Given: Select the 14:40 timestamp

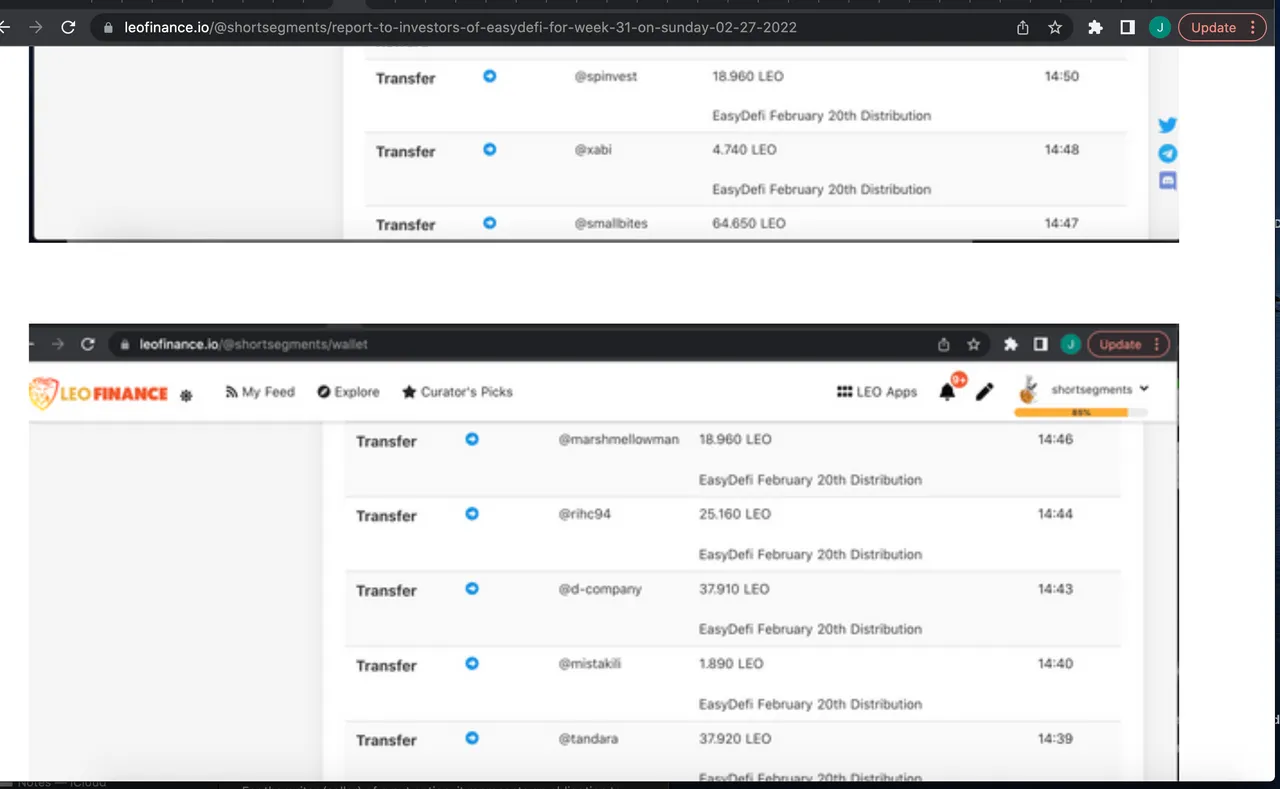Looking at the screenshot, I should click(1055, 664).
